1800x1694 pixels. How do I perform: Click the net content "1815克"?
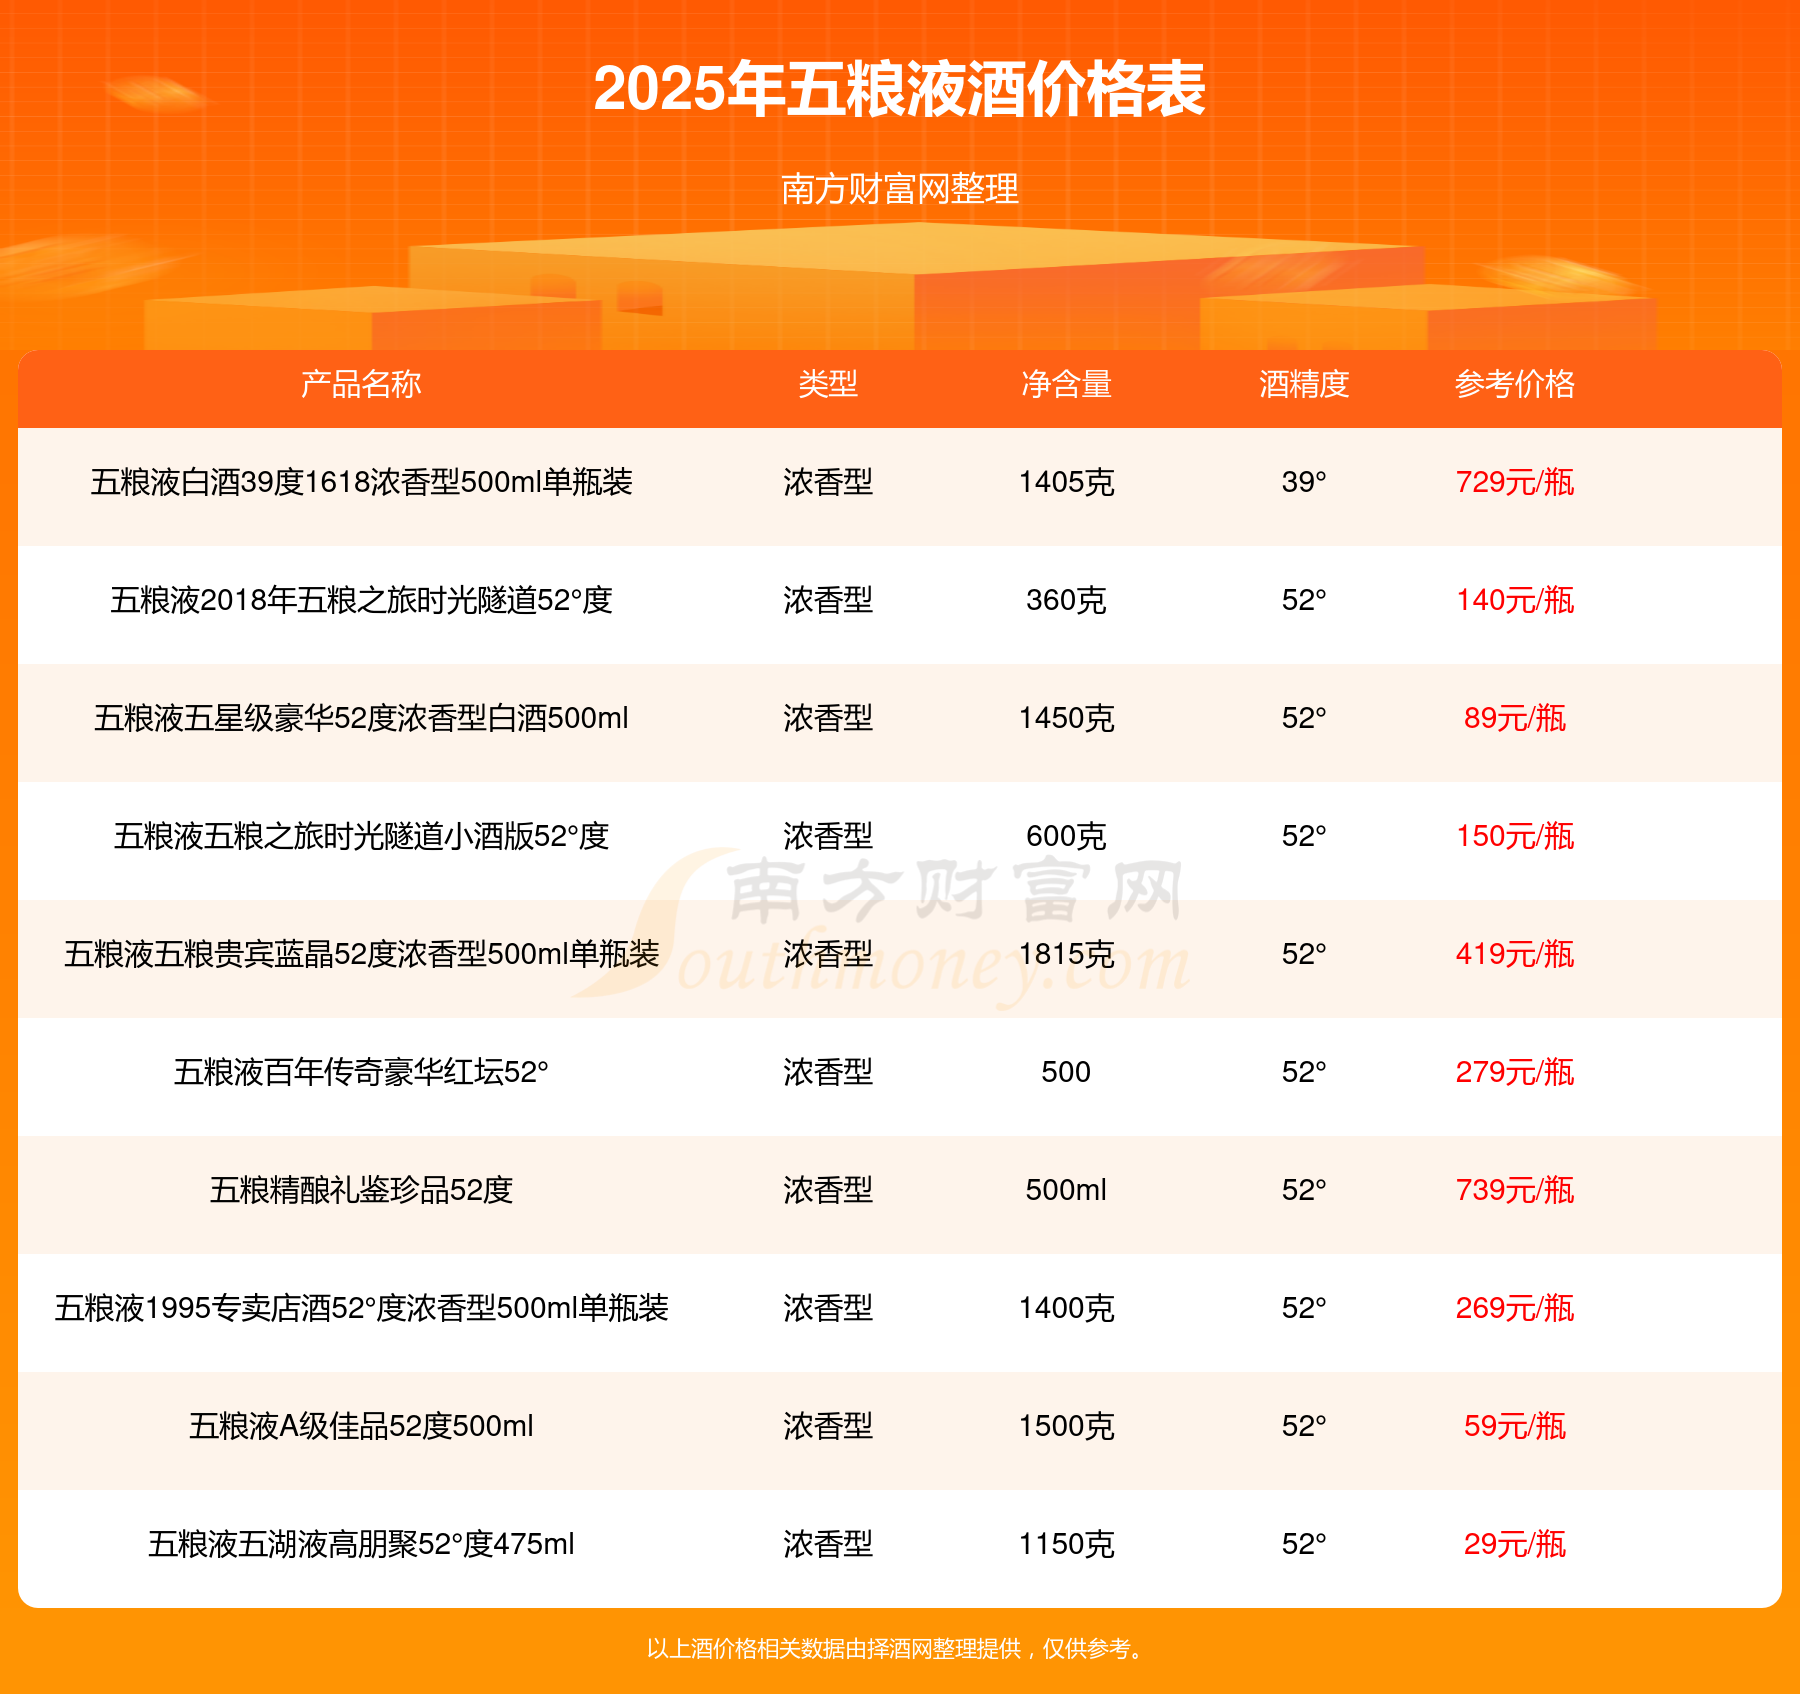click(1066, 954)
